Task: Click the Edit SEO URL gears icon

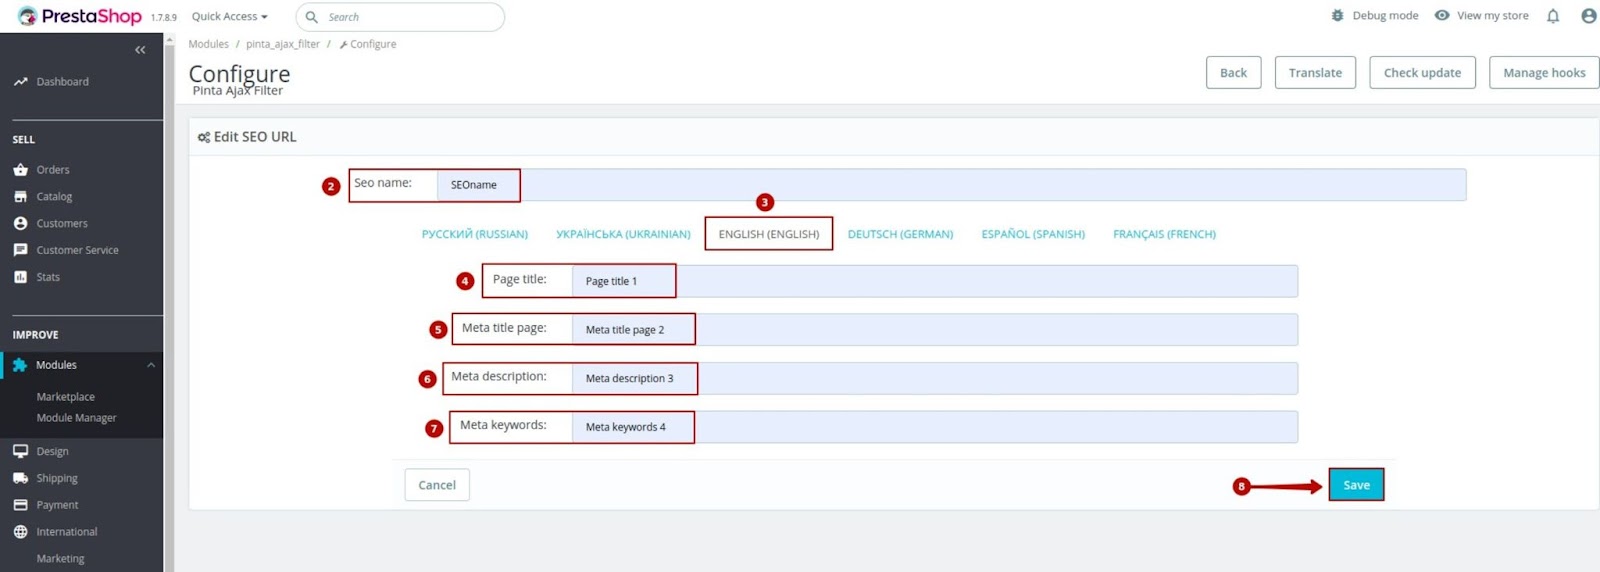Action: [204, 137]
